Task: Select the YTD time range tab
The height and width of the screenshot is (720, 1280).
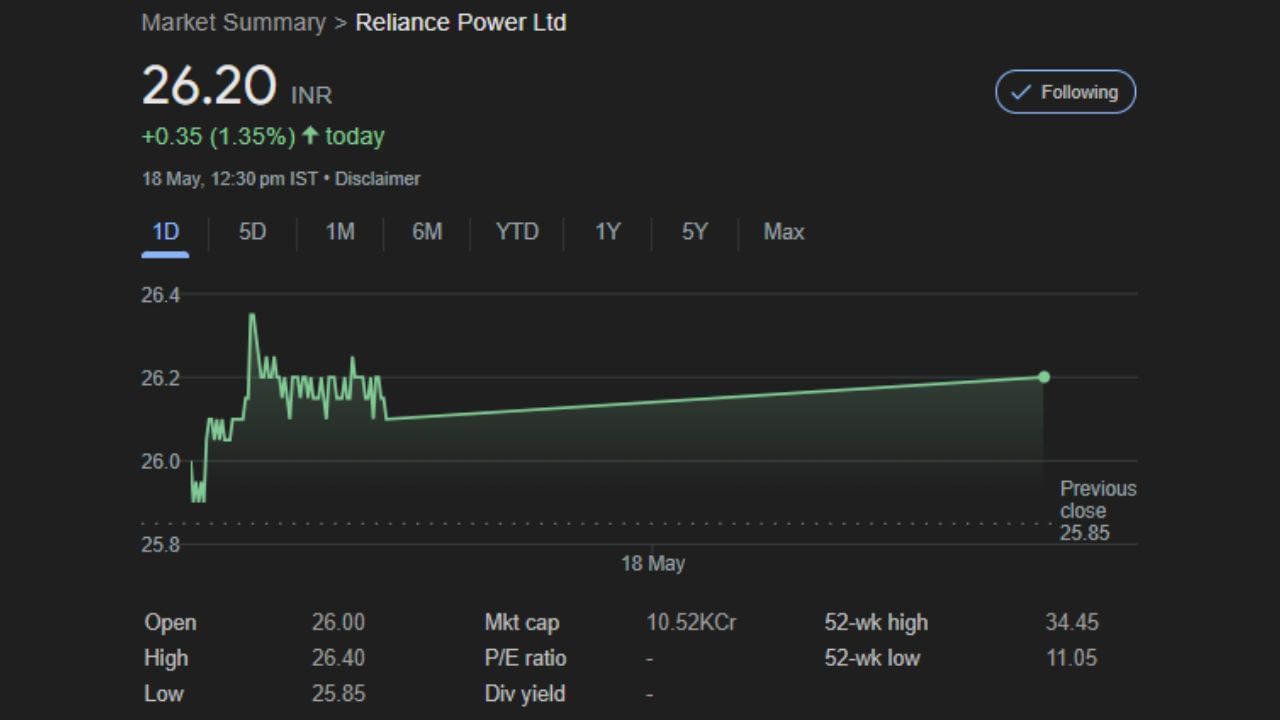Action: pos(517,232)
